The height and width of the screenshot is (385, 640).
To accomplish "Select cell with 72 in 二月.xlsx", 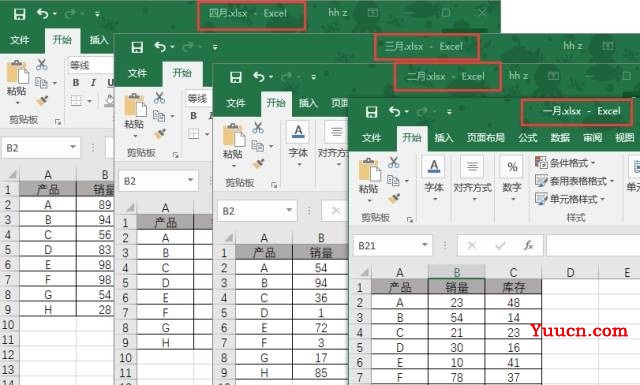I will click(321, 327).
